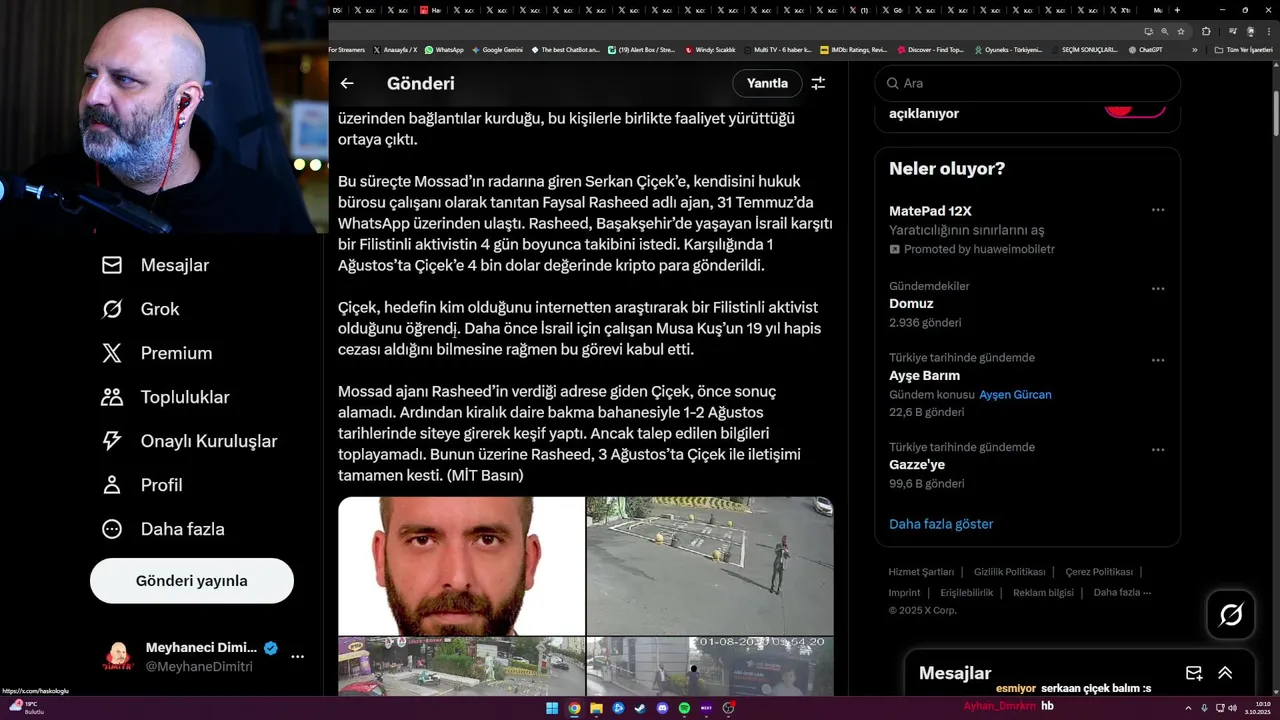Open a new browser tab with plus button
This screenshot has width=1280, height=720.
coord(1178,10)
